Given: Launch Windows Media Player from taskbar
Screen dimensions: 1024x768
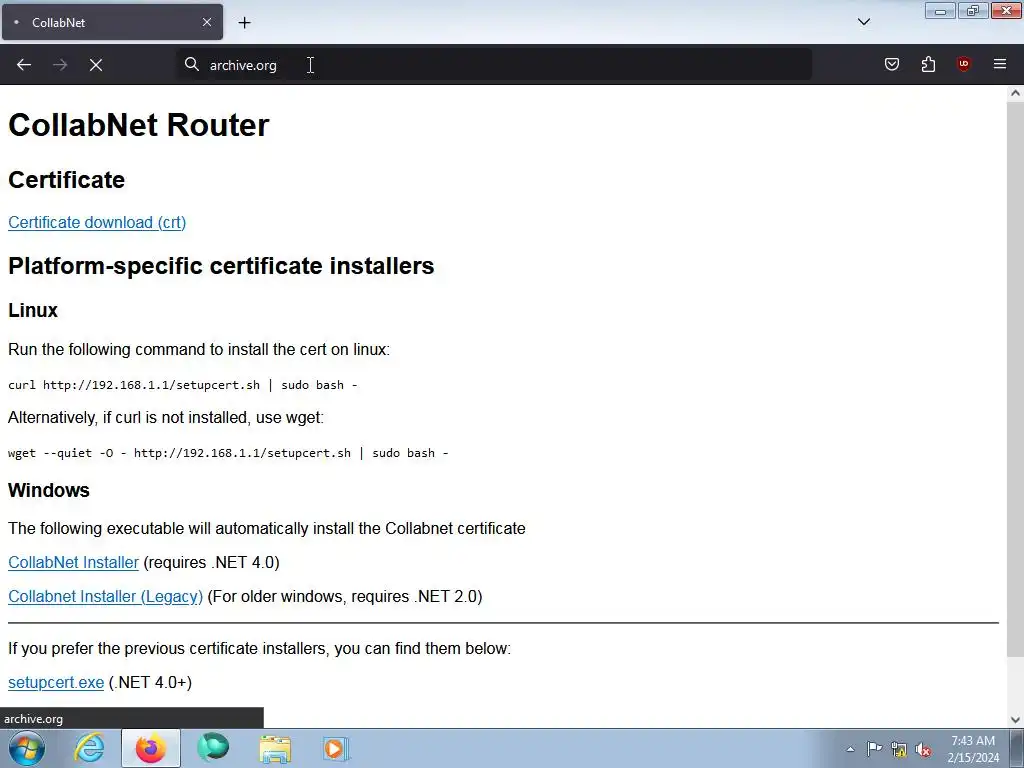Looking at the screenshot, I should click(x=336, y=748).
